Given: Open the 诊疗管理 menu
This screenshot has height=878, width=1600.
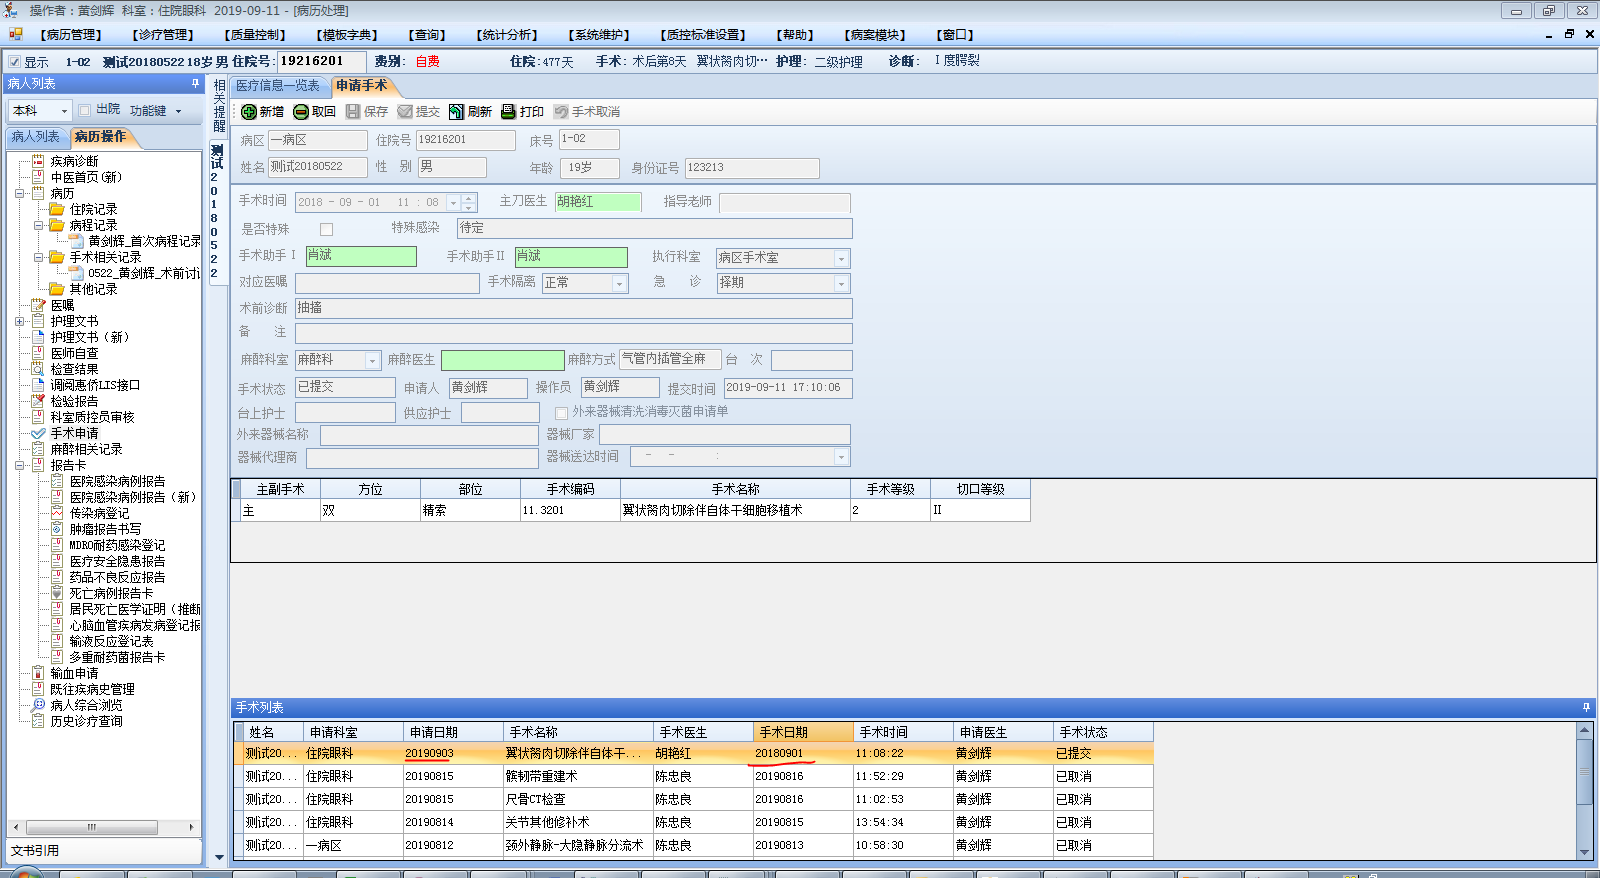Looking at the screenshot, I should [163, 35].
